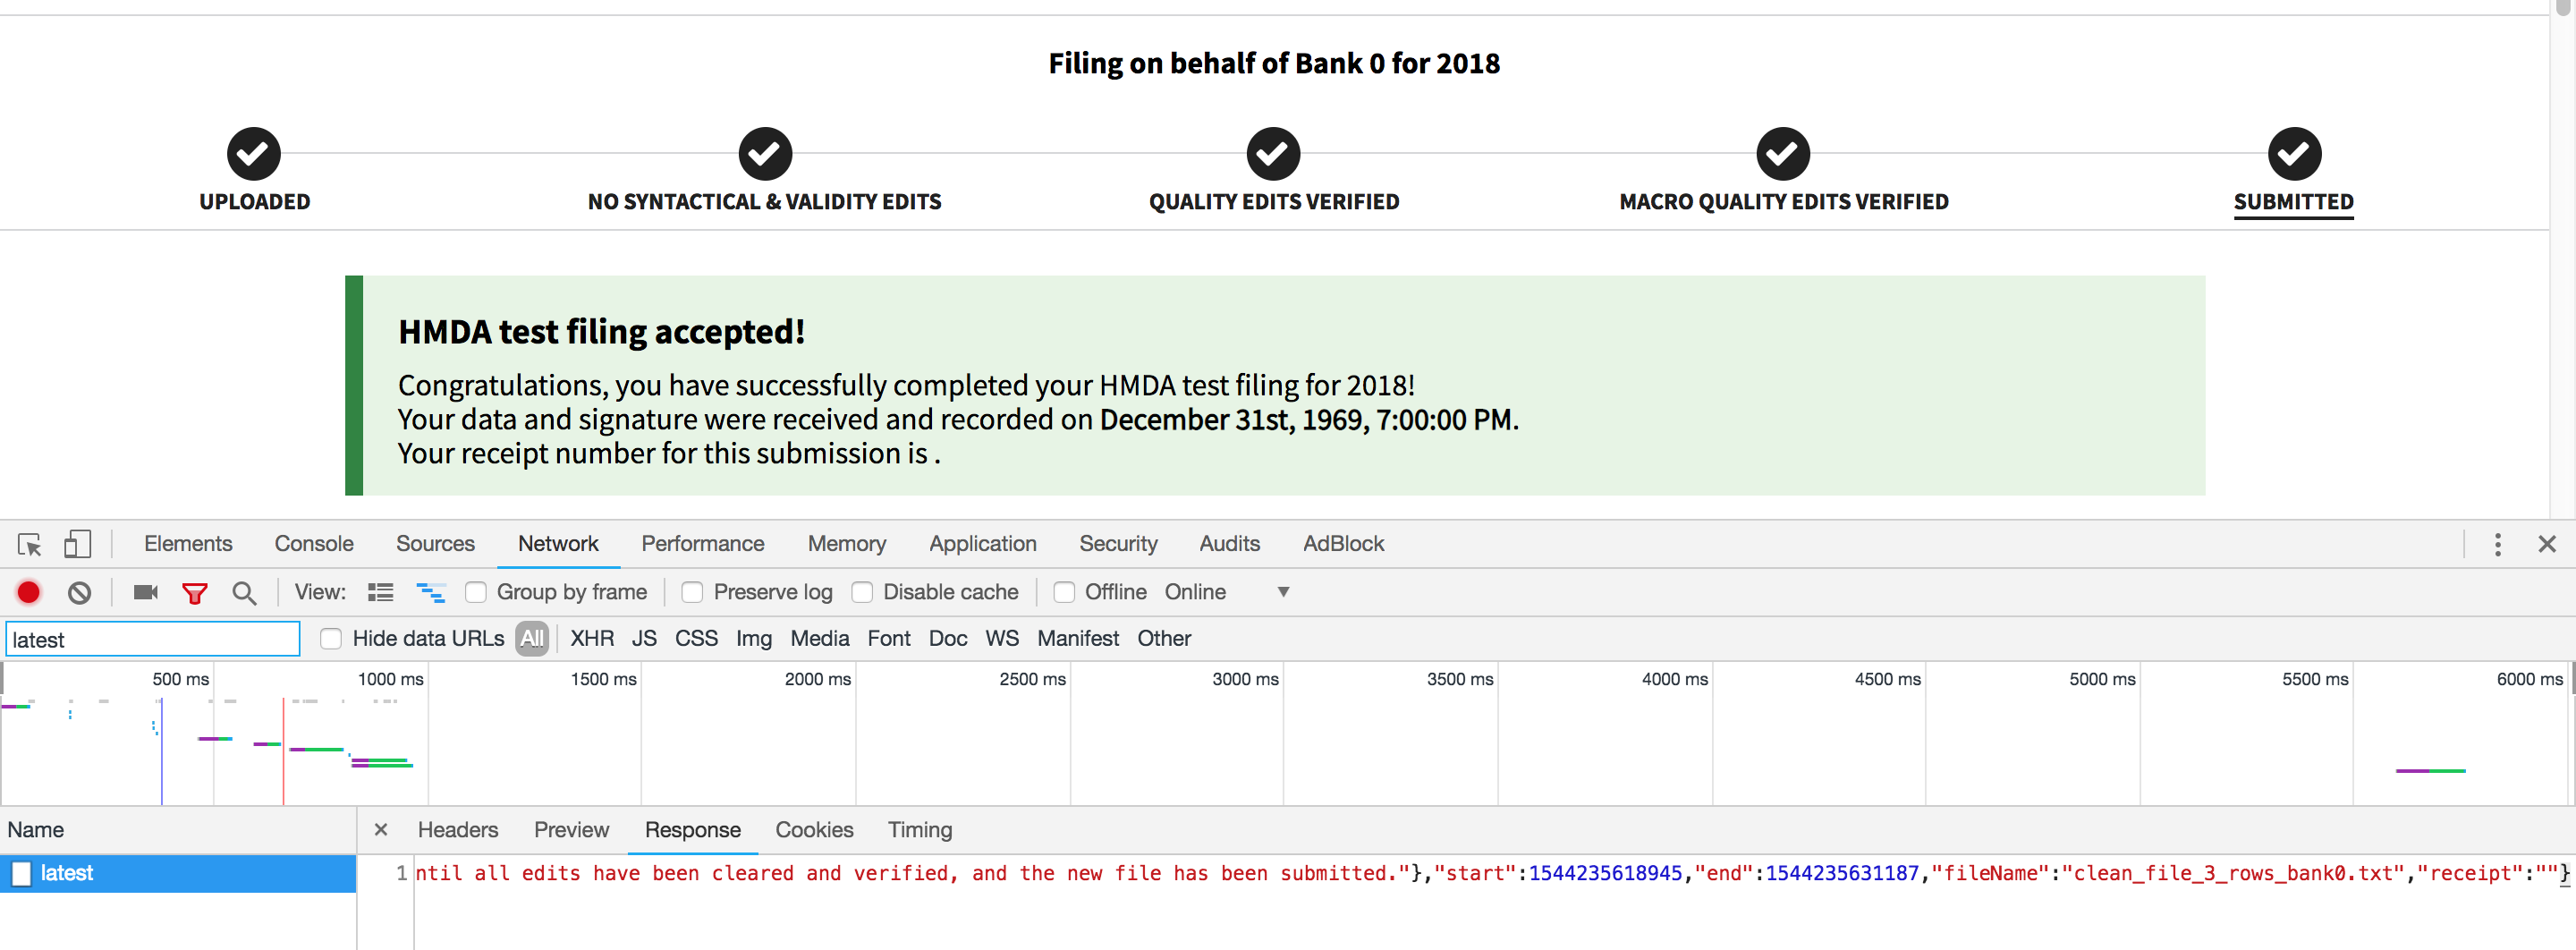Screen dimensions: 2576x950
Task: Check the Offline checkbox
Action: coord(1064,592)
